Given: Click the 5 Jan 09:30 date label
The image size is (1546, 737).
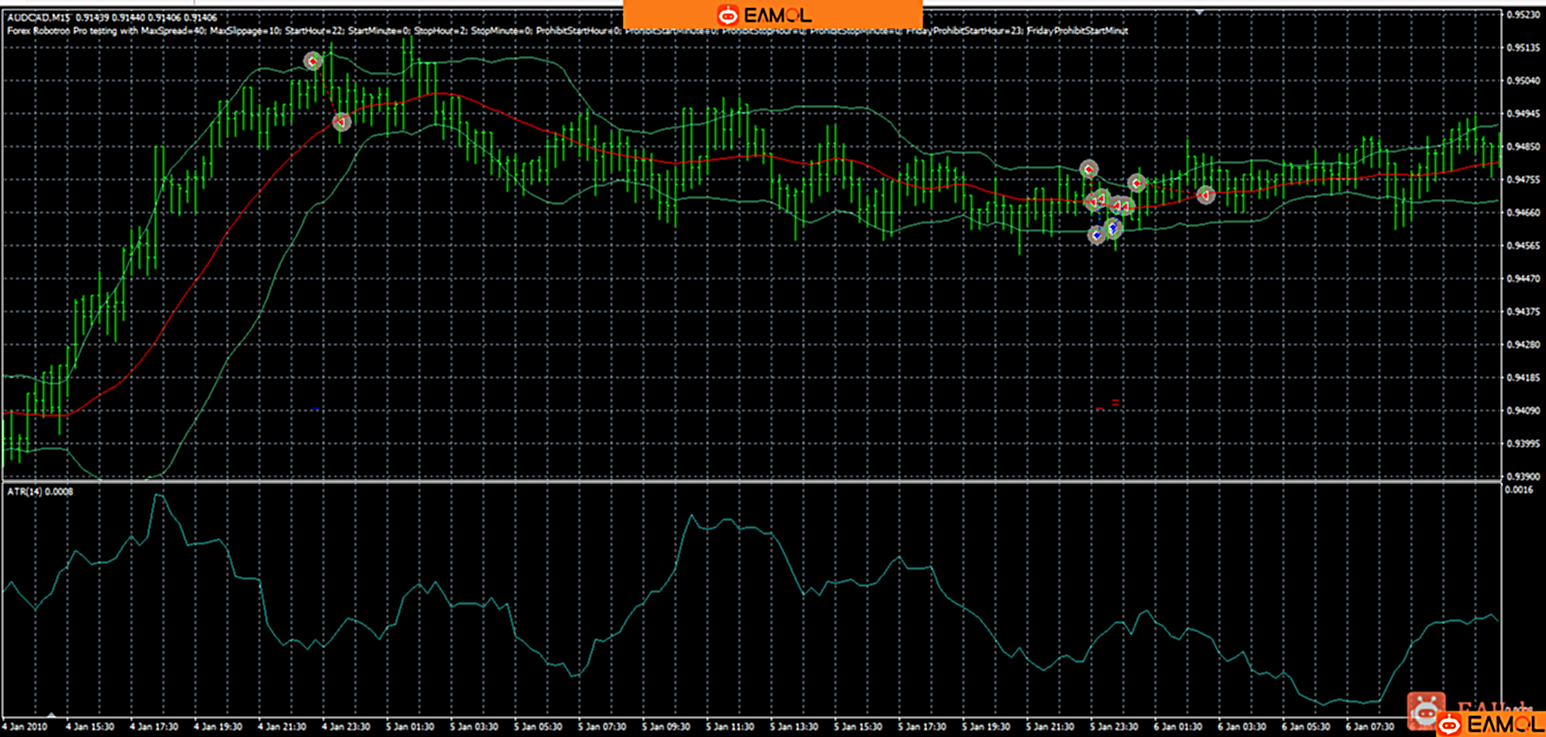Looking at the screenshot, I should click(666, 728).
